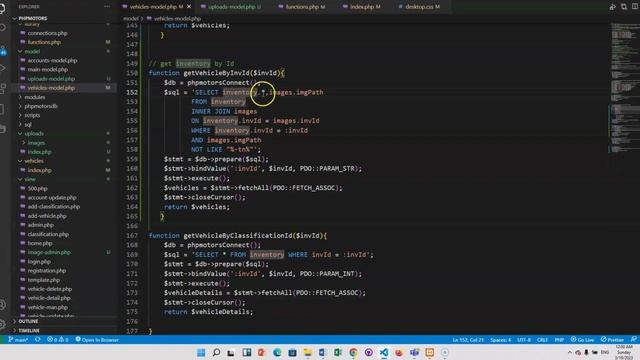Open account-update.php in explorer
Image resolution: width=640 pixels, height=360 pixels.
[52, 198]
